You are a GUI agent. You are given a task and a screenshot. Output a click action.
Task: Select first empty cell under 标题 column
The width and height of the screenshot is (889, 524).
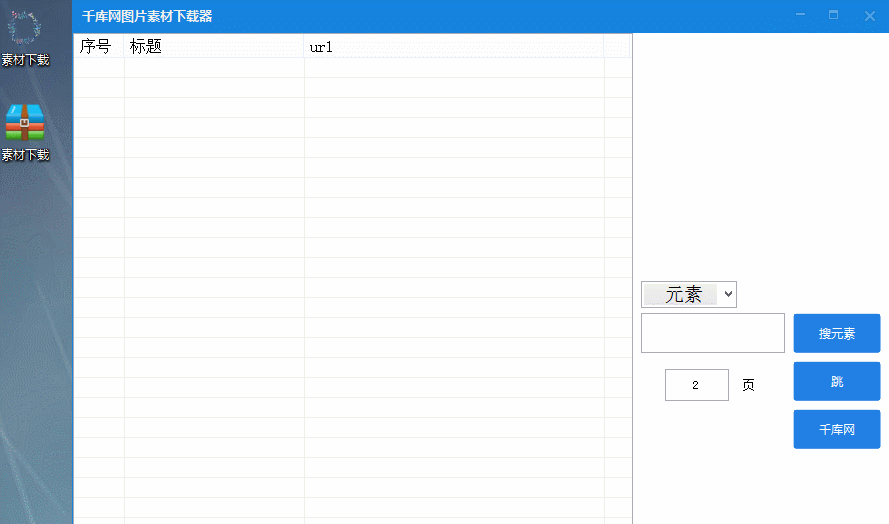pyautogui.click(x=213, y=68)
